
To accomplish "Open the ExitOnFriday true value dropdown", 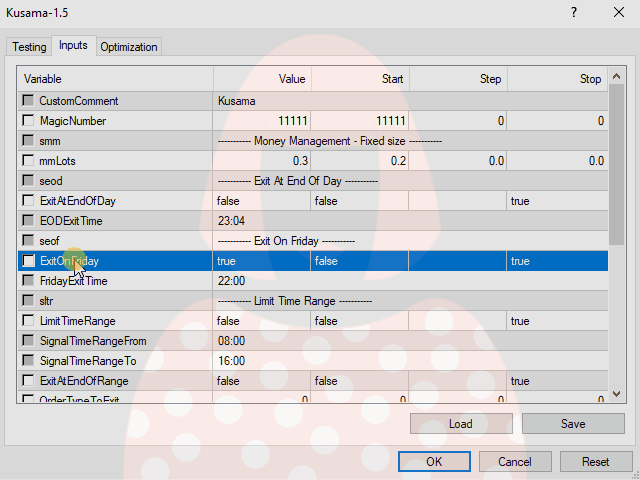I will pos(262,261).
